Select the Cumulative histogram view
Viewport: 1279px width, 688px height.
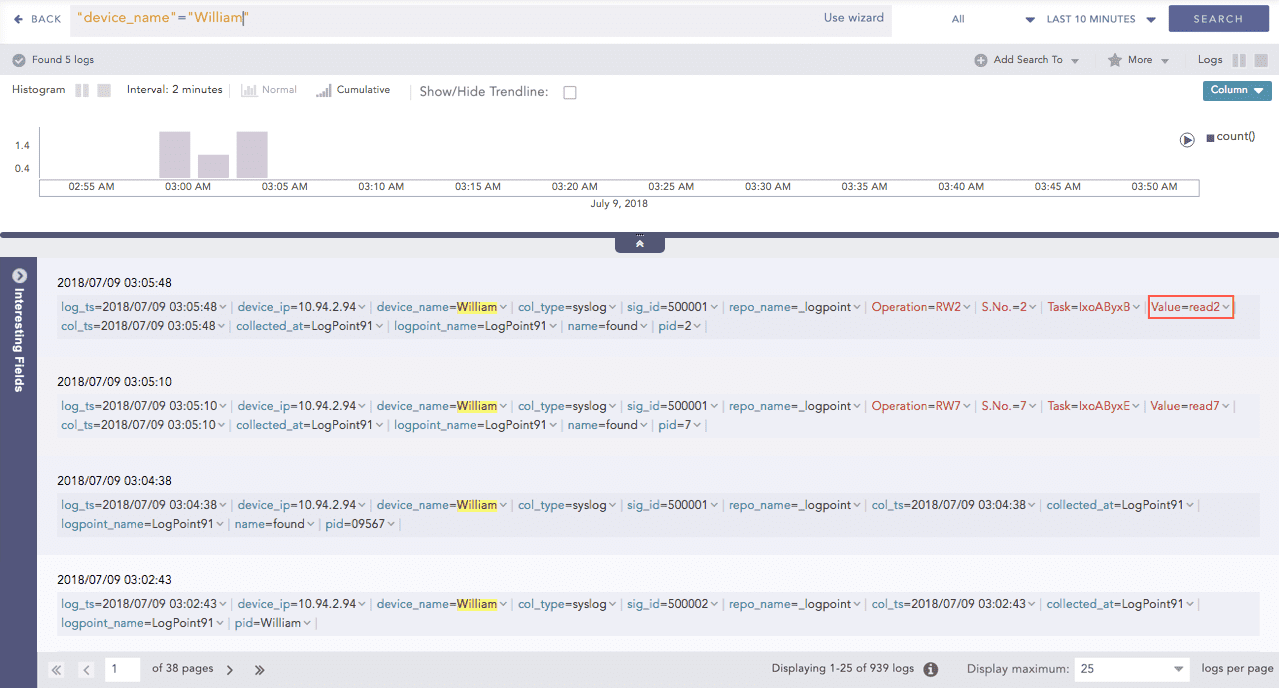click(352, 89)
